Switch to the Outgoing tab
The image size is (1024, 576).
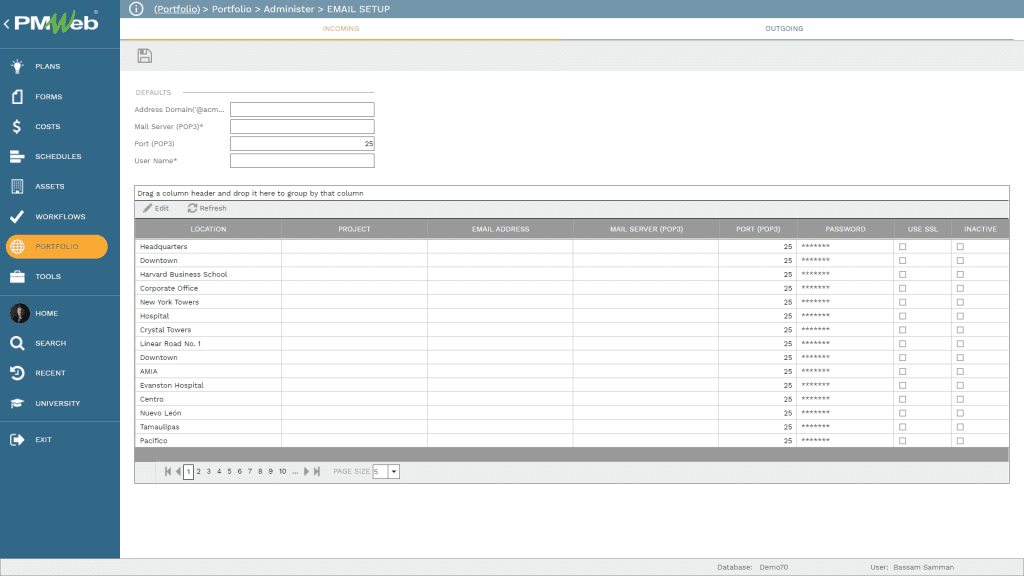(x=784, y=29)
